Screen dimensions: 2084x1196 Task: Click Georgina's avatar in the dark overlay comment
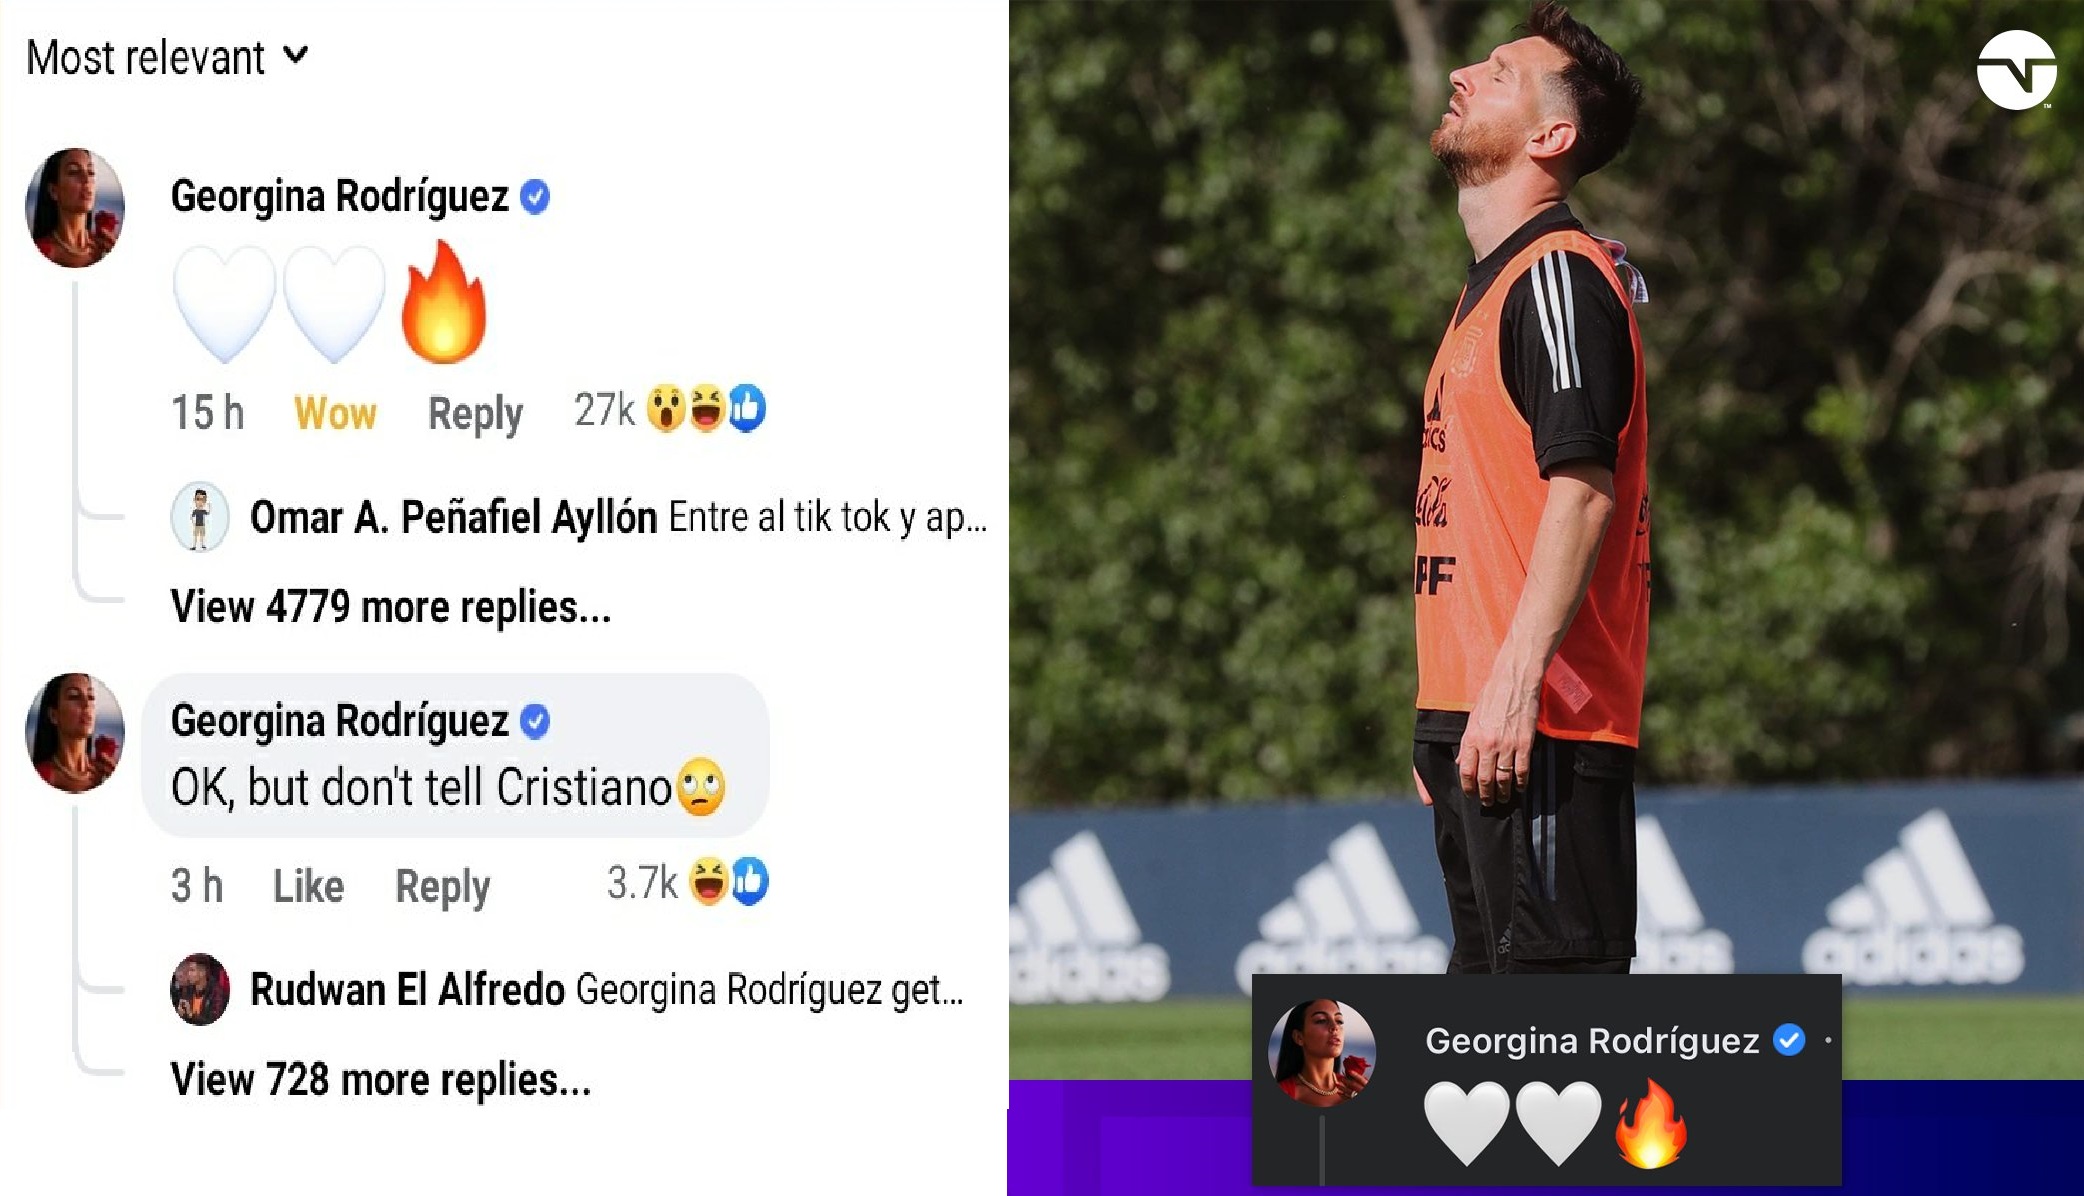coord(1322,1052)
